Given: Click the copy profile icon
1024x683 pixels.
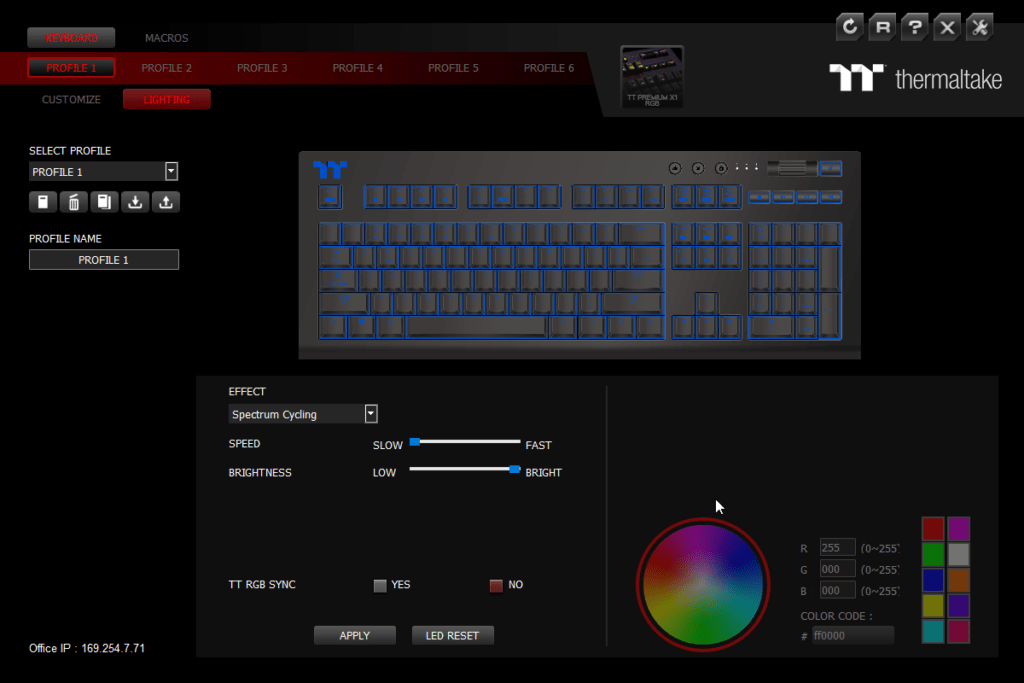Looking at the screenshot, I should (x=104, y=202).
